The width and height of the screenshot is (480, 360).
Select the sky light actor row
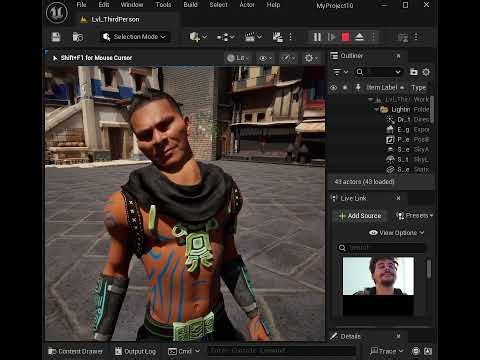(x=380, y=159)
